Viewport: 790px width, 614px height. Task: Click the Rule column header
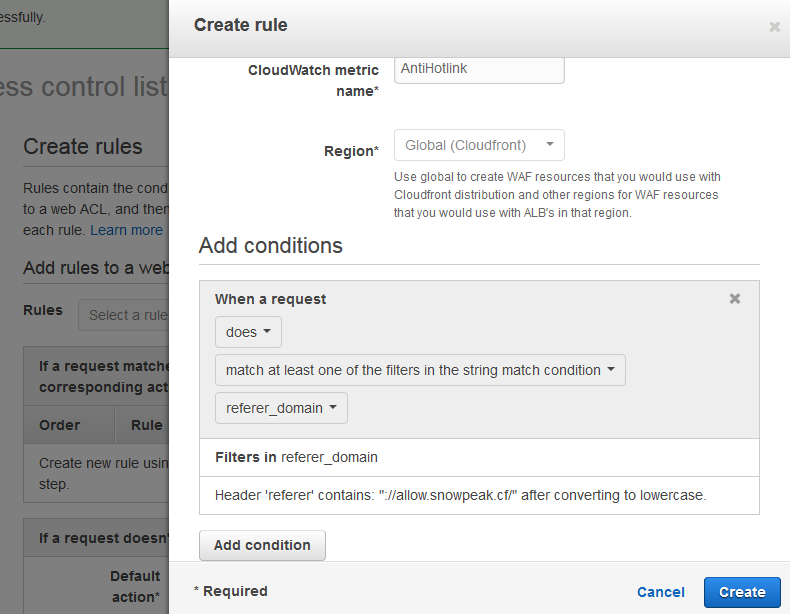146,425
